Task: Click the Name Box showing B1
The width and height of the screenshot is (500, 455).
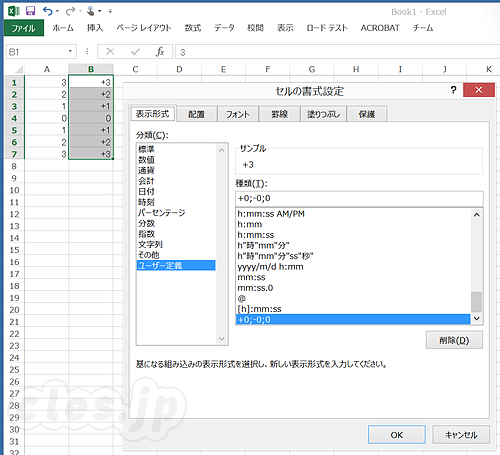Action: click(37, 52)
